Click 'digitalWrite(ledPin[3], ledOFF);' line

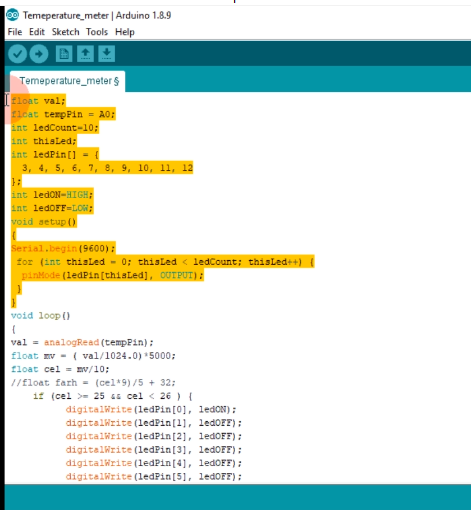click(154, 450)
